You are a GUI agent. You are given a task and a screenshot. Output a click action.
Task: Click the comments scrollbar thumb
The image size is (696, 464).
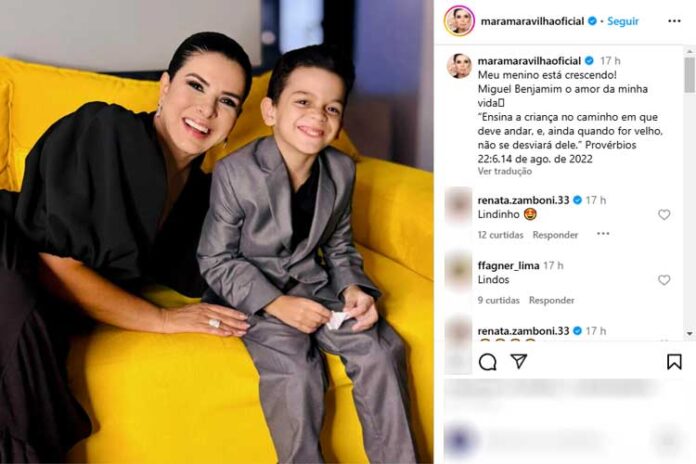tap(689, 75)
